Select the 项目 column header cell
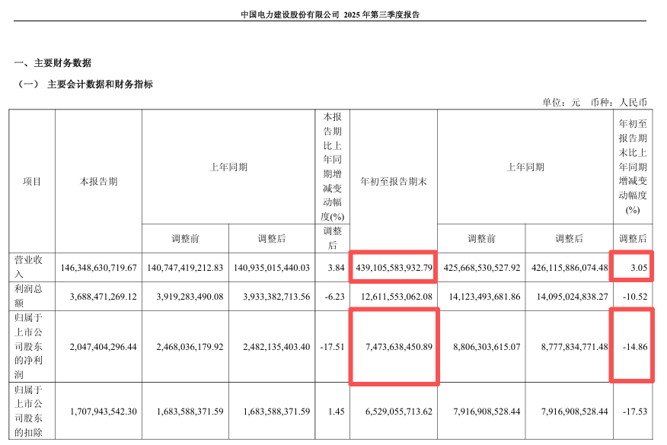 point(33,182)
